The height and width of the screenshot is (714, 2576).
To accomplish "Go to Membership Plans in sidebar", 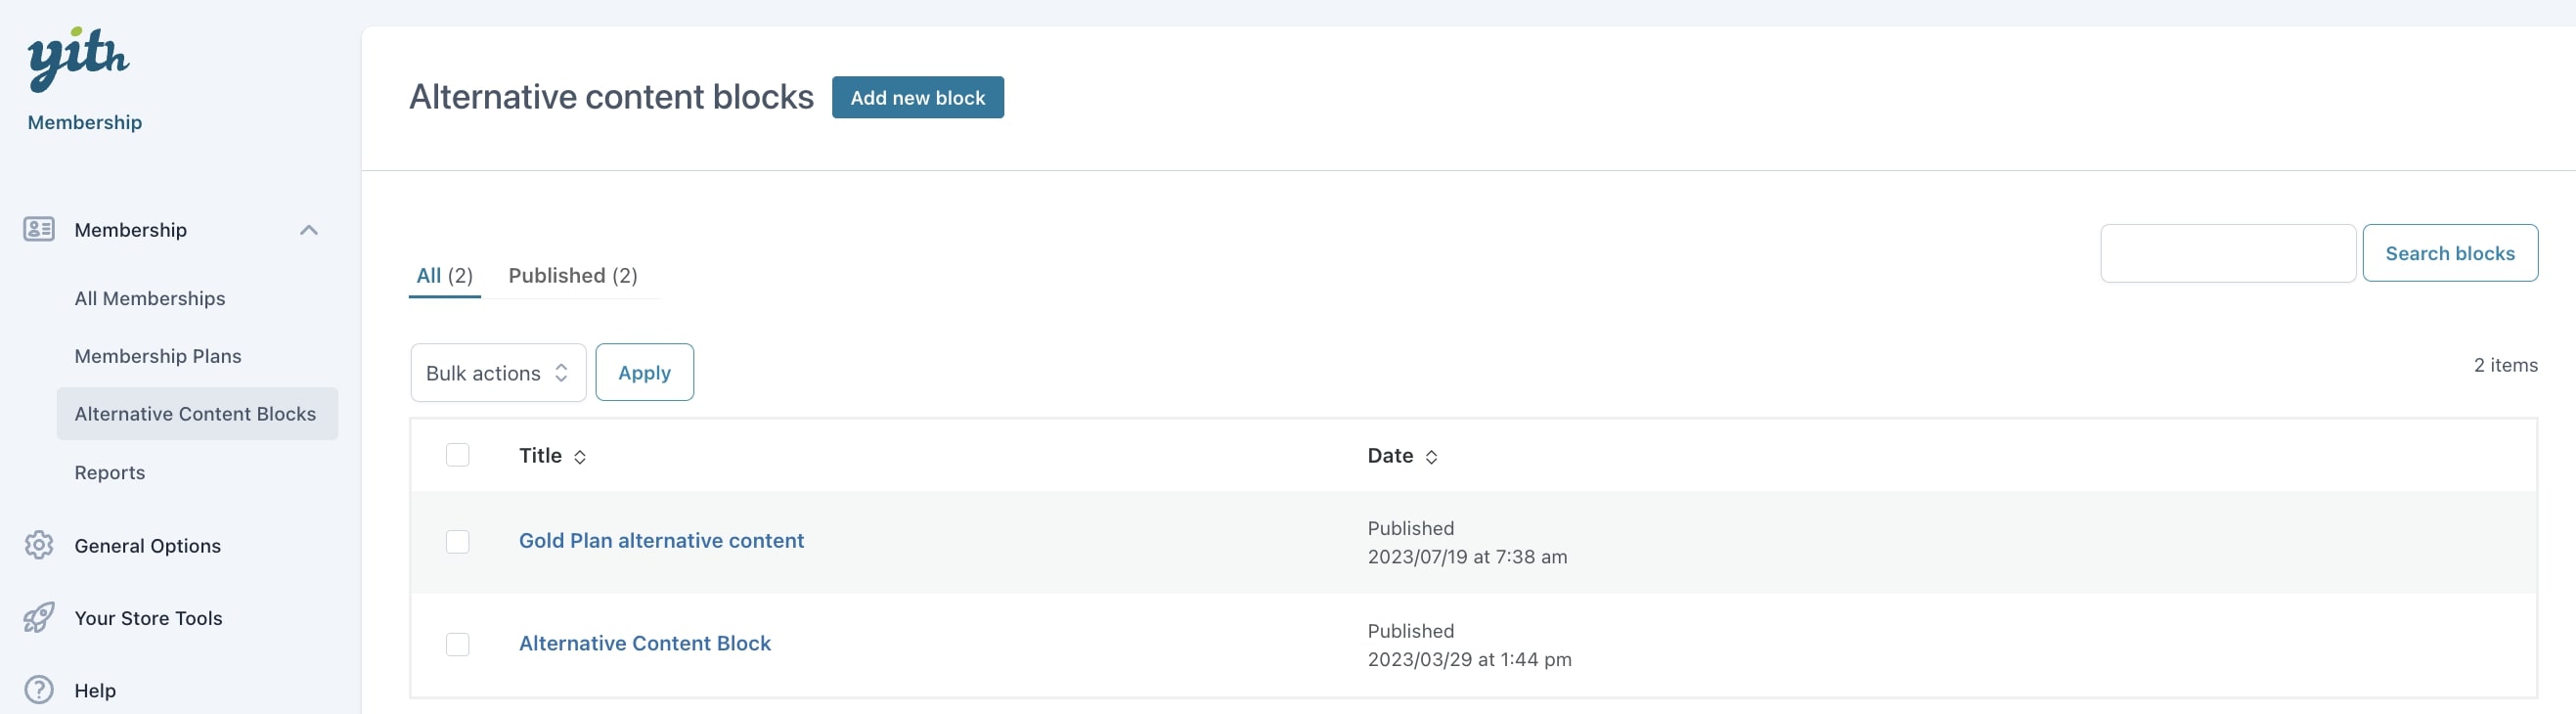I will (x=158, y=356).
